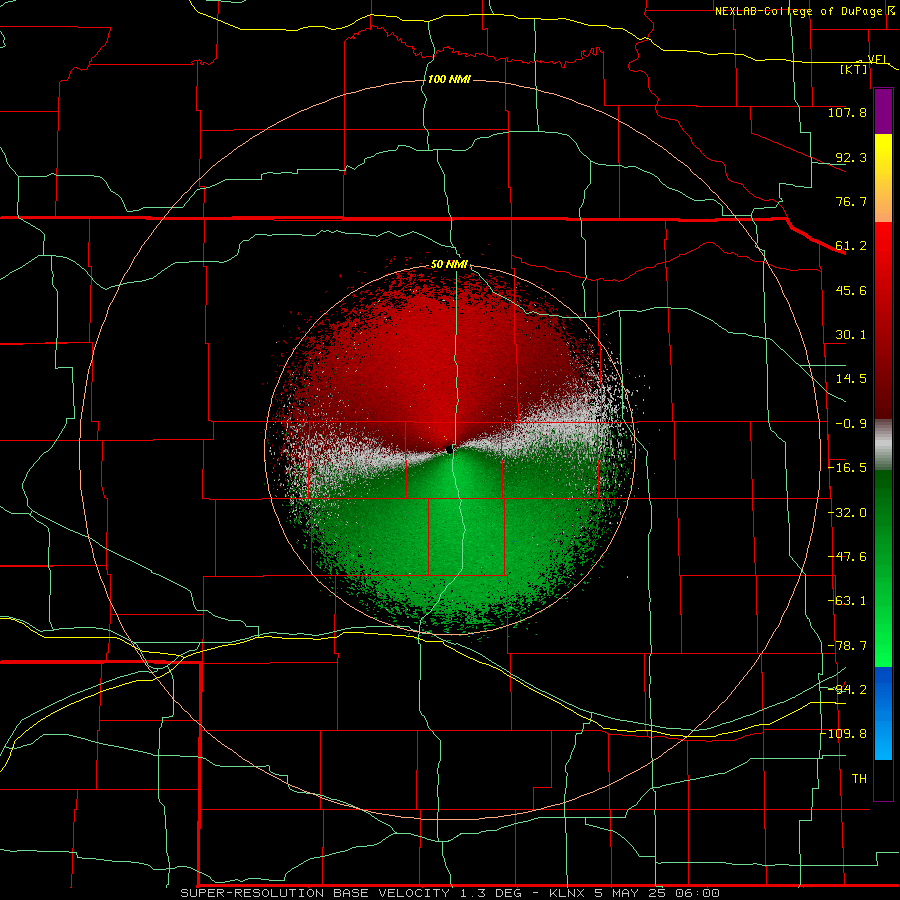Click the purple segment of the velocity color bar
Image resolution: width=900 pixels, height=900 pixels.
tap(883, 112)
